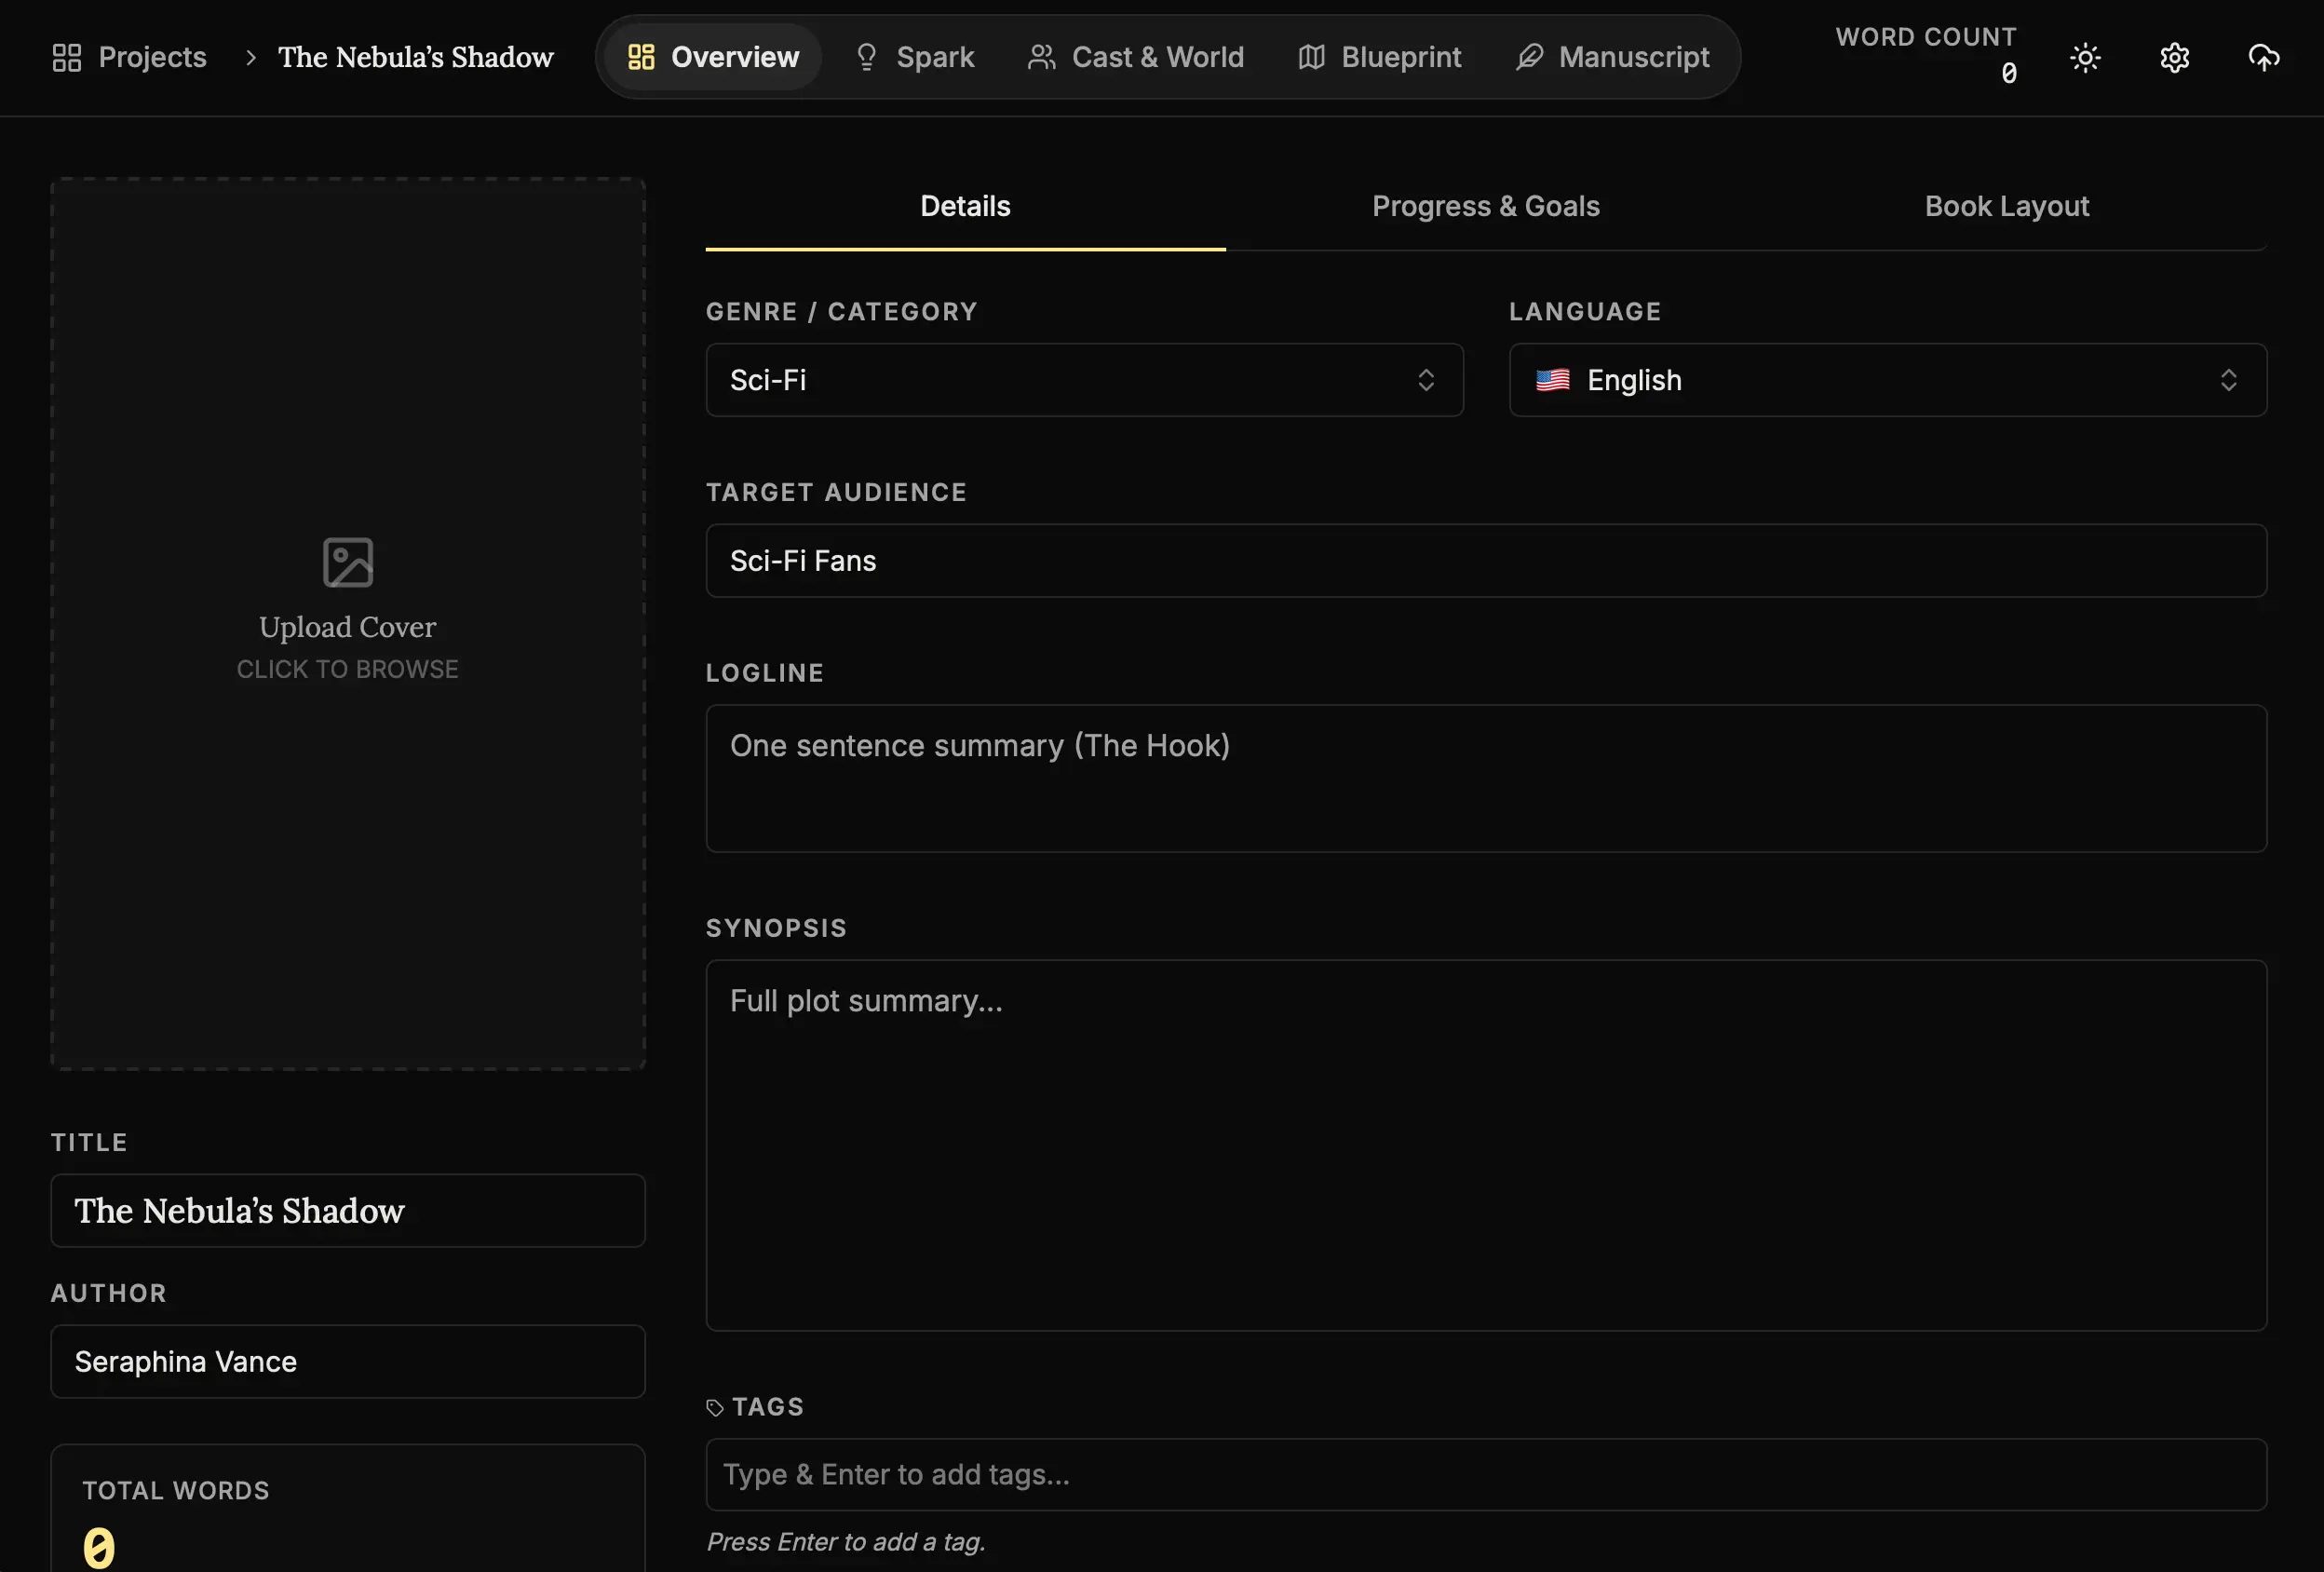Click the Cast & World people icon
The image size is (2324, 1572).
click(1041, 57)
